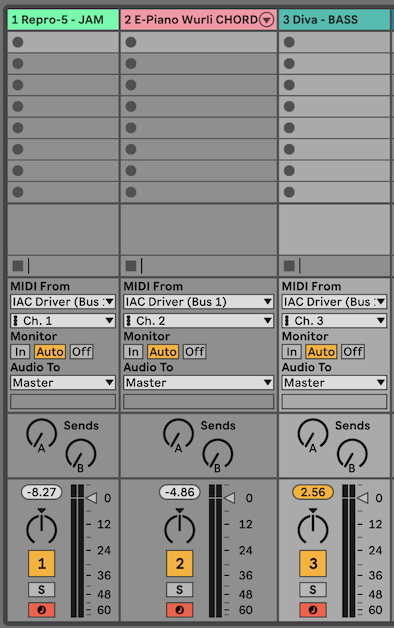394x628 pixels.
Task: Solo the Repro-5 JAM track
Action: click(x=42, y=590)
